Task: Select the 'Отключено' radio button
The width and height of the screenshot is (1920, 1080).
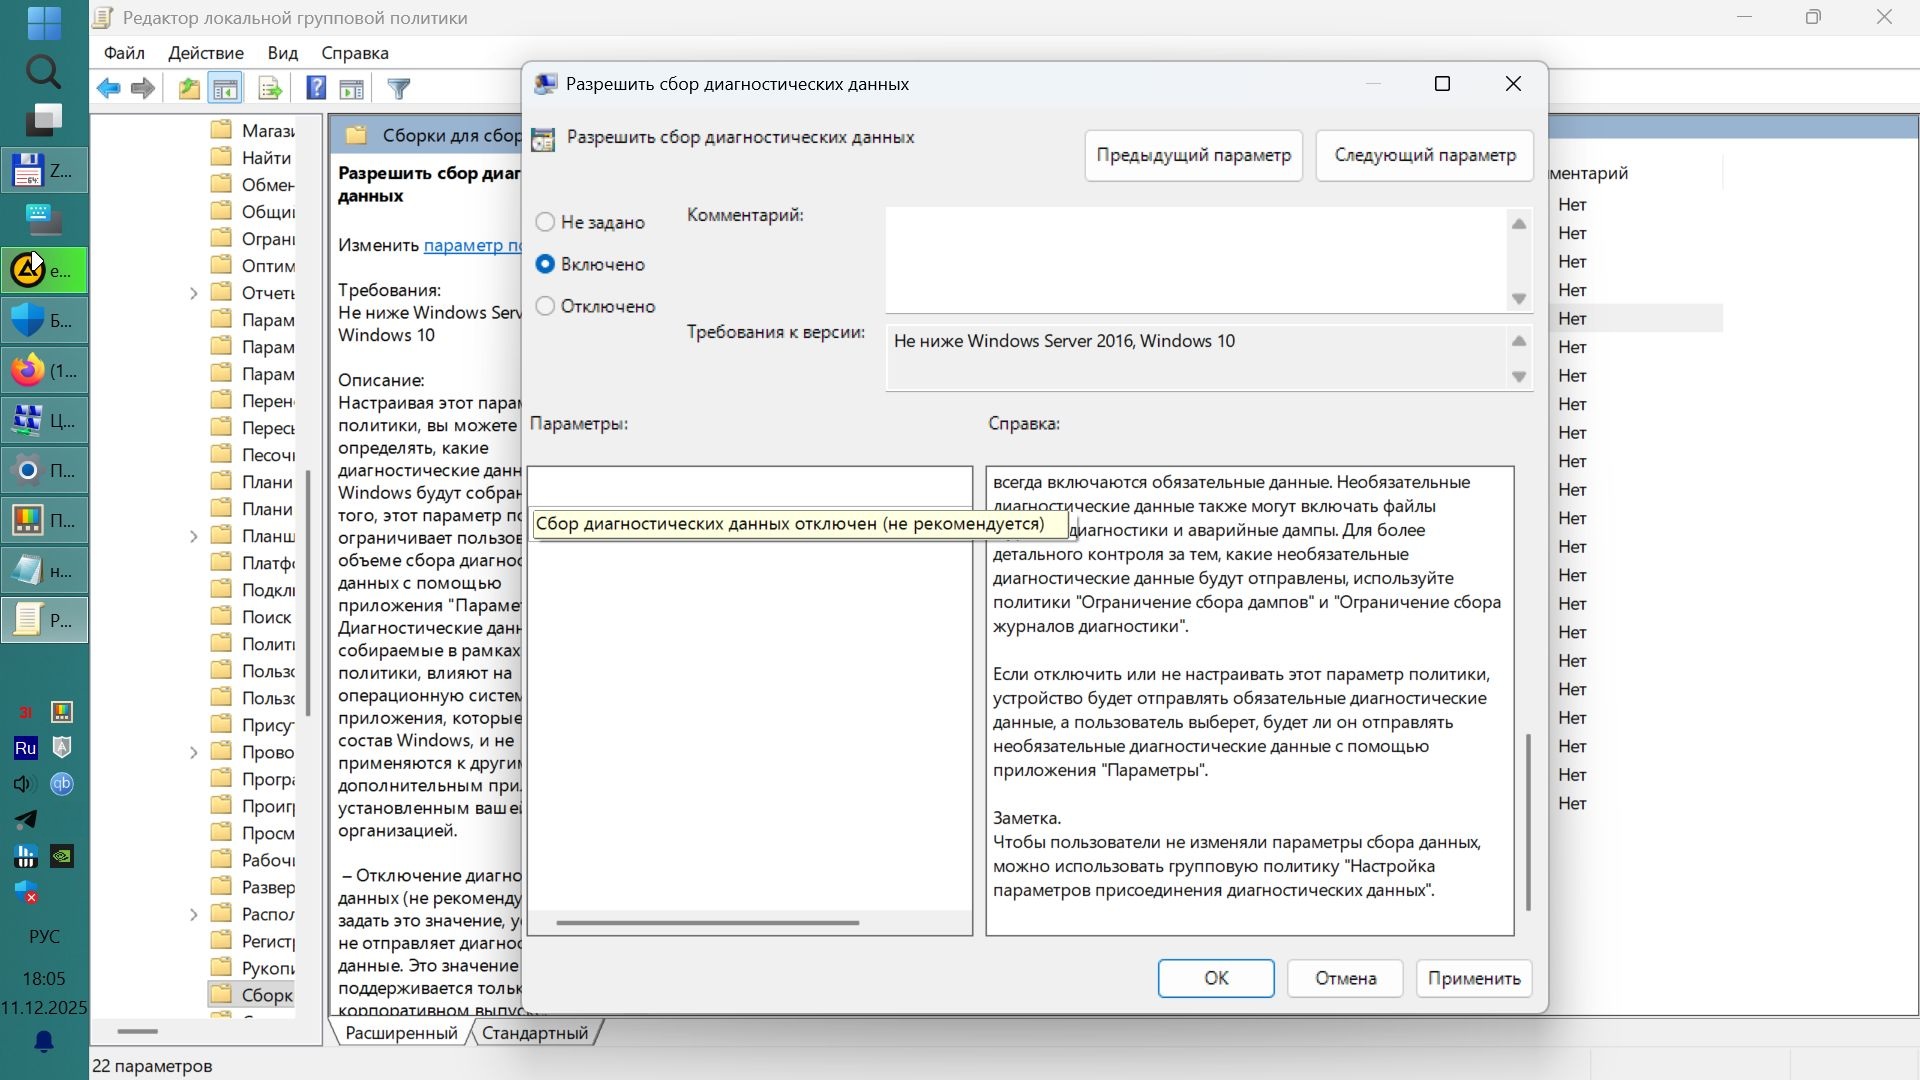Action: (x=545, y=306)
